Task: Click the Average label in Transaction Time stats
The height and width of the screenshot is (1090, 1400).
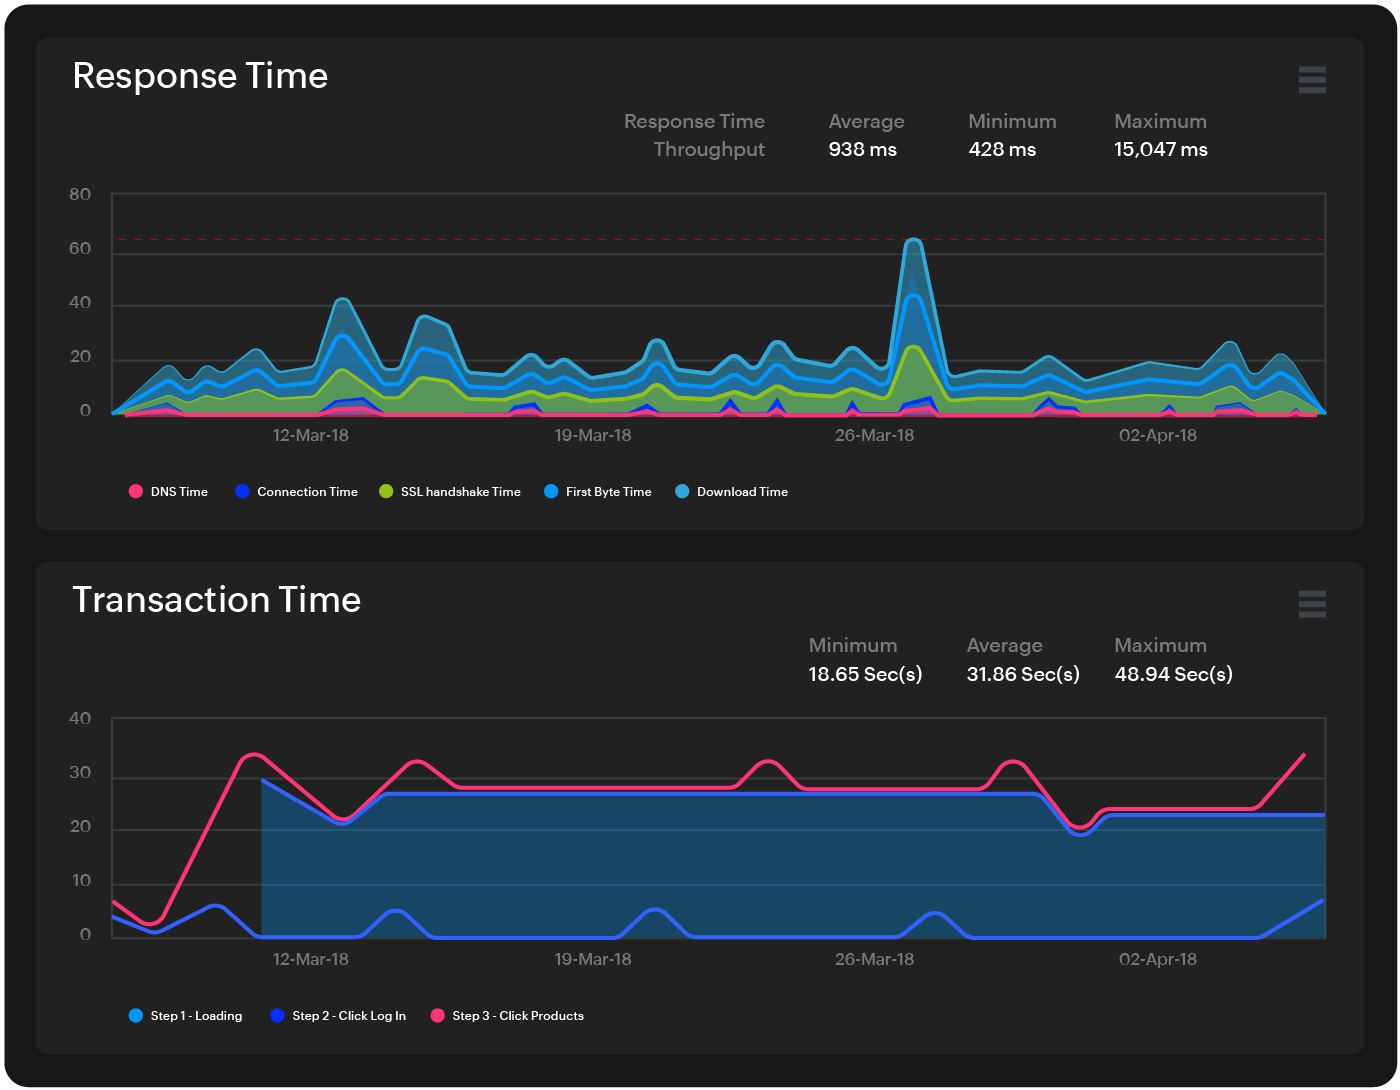Action: pos(1004,645)
